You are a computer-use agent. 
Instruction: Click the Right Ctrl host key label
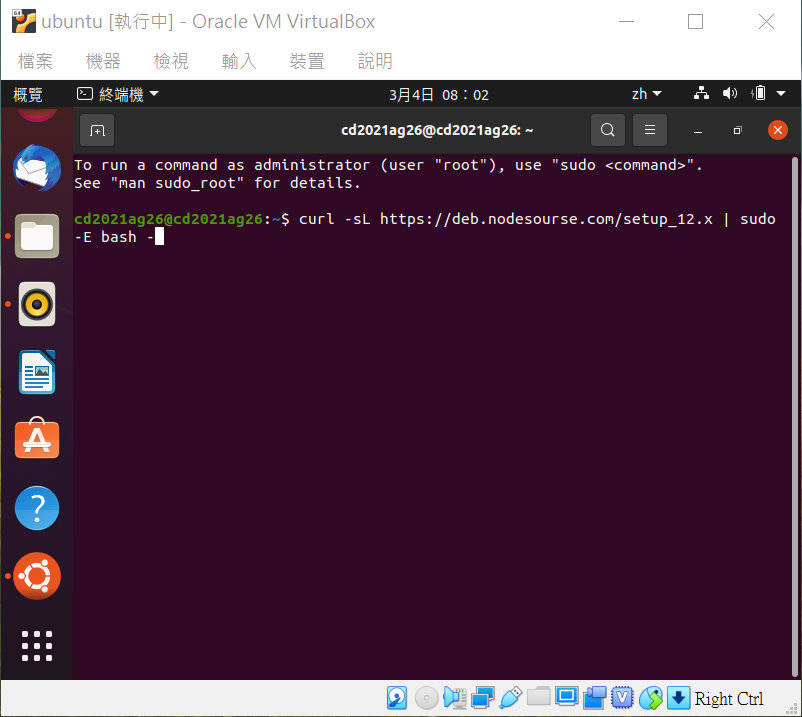728,699
